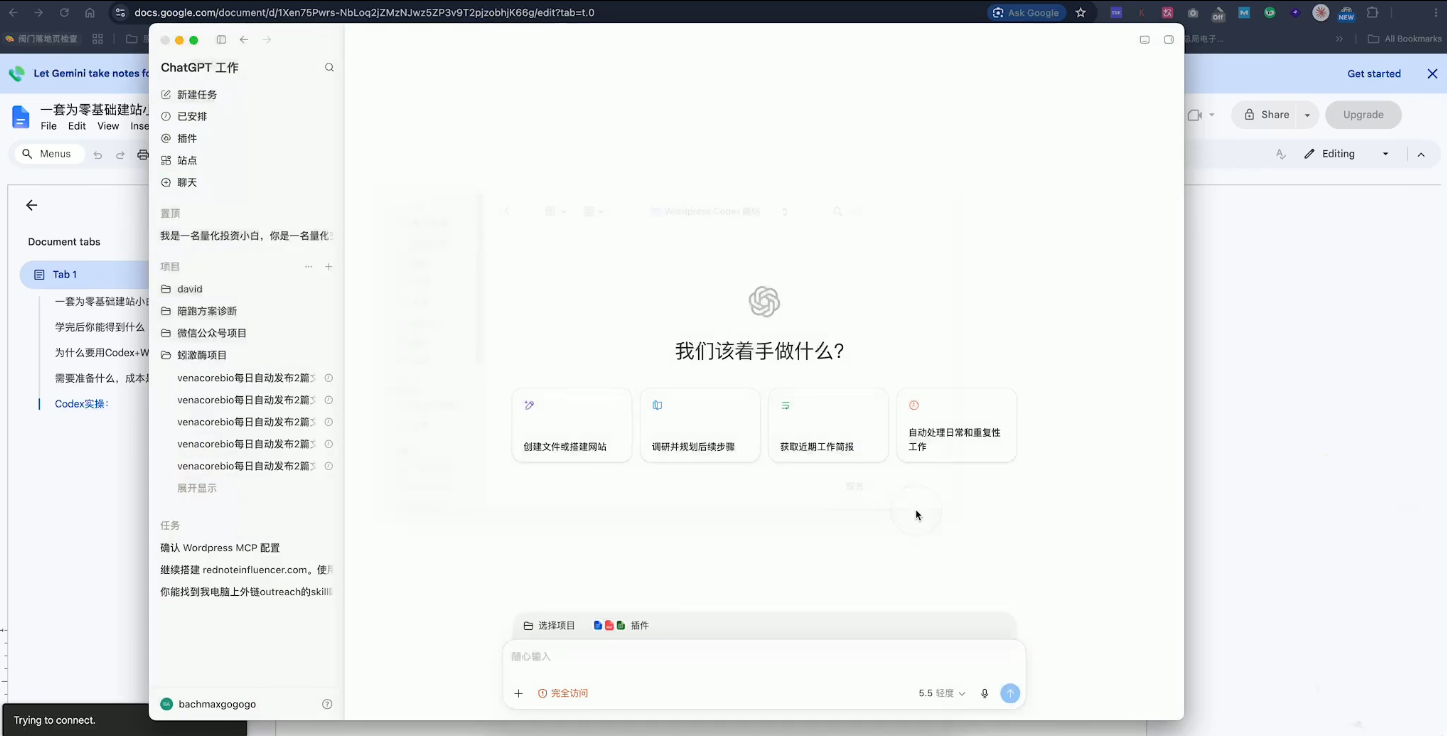Click the Share button in Google Docs
The image size is (1447, 736).
[1266, 115]
